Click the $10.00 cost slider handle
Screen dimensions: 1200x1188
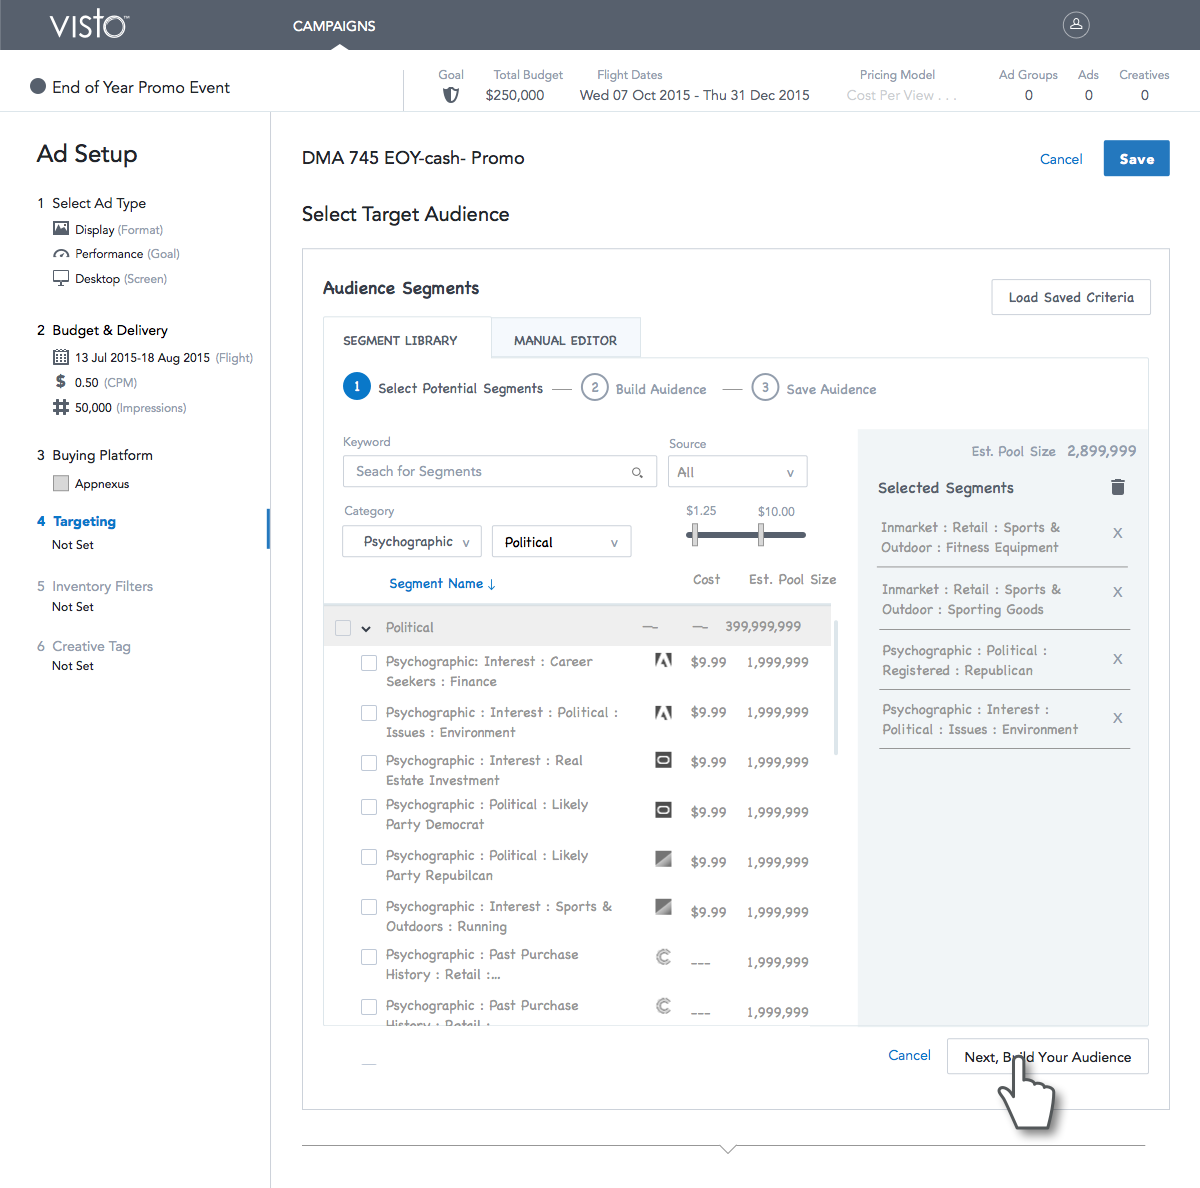tap(761, 535)
